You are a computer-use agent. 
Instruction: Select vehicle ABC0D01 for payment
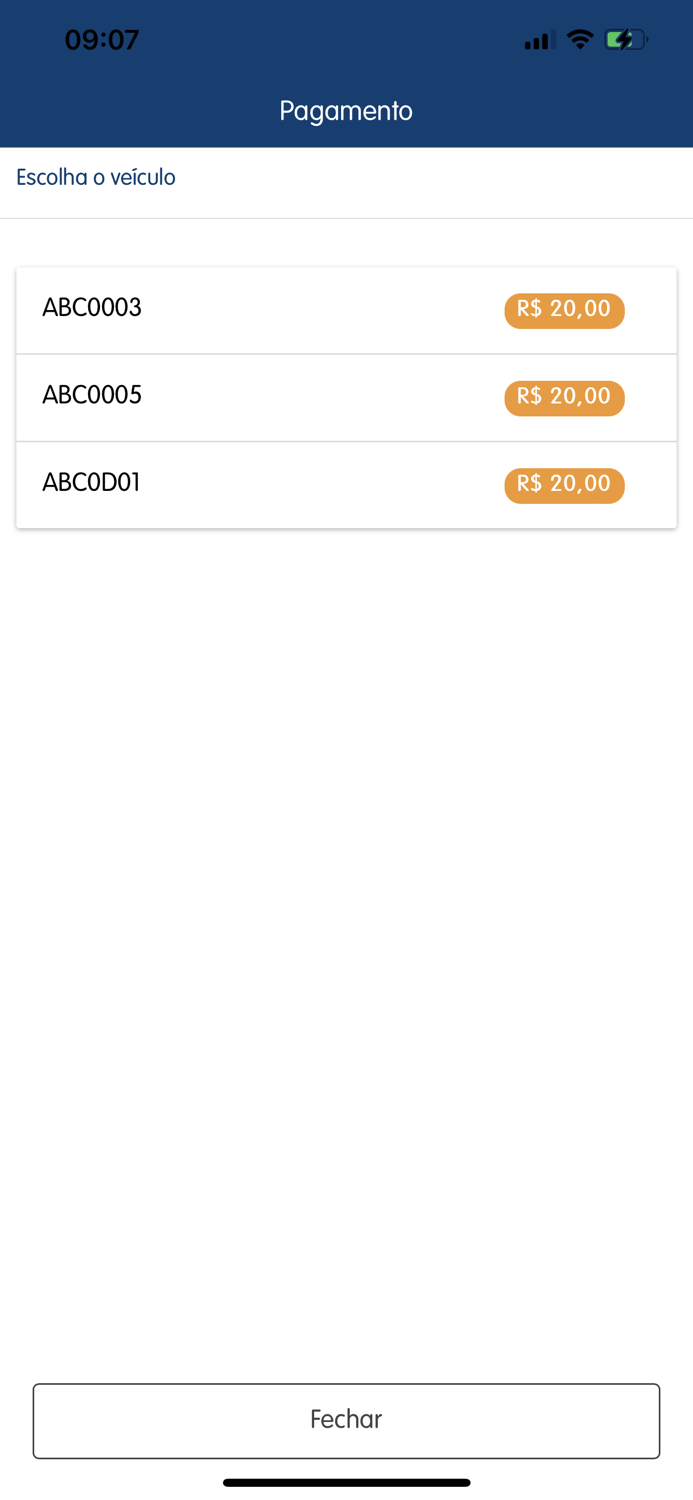(x=346, y=484)
